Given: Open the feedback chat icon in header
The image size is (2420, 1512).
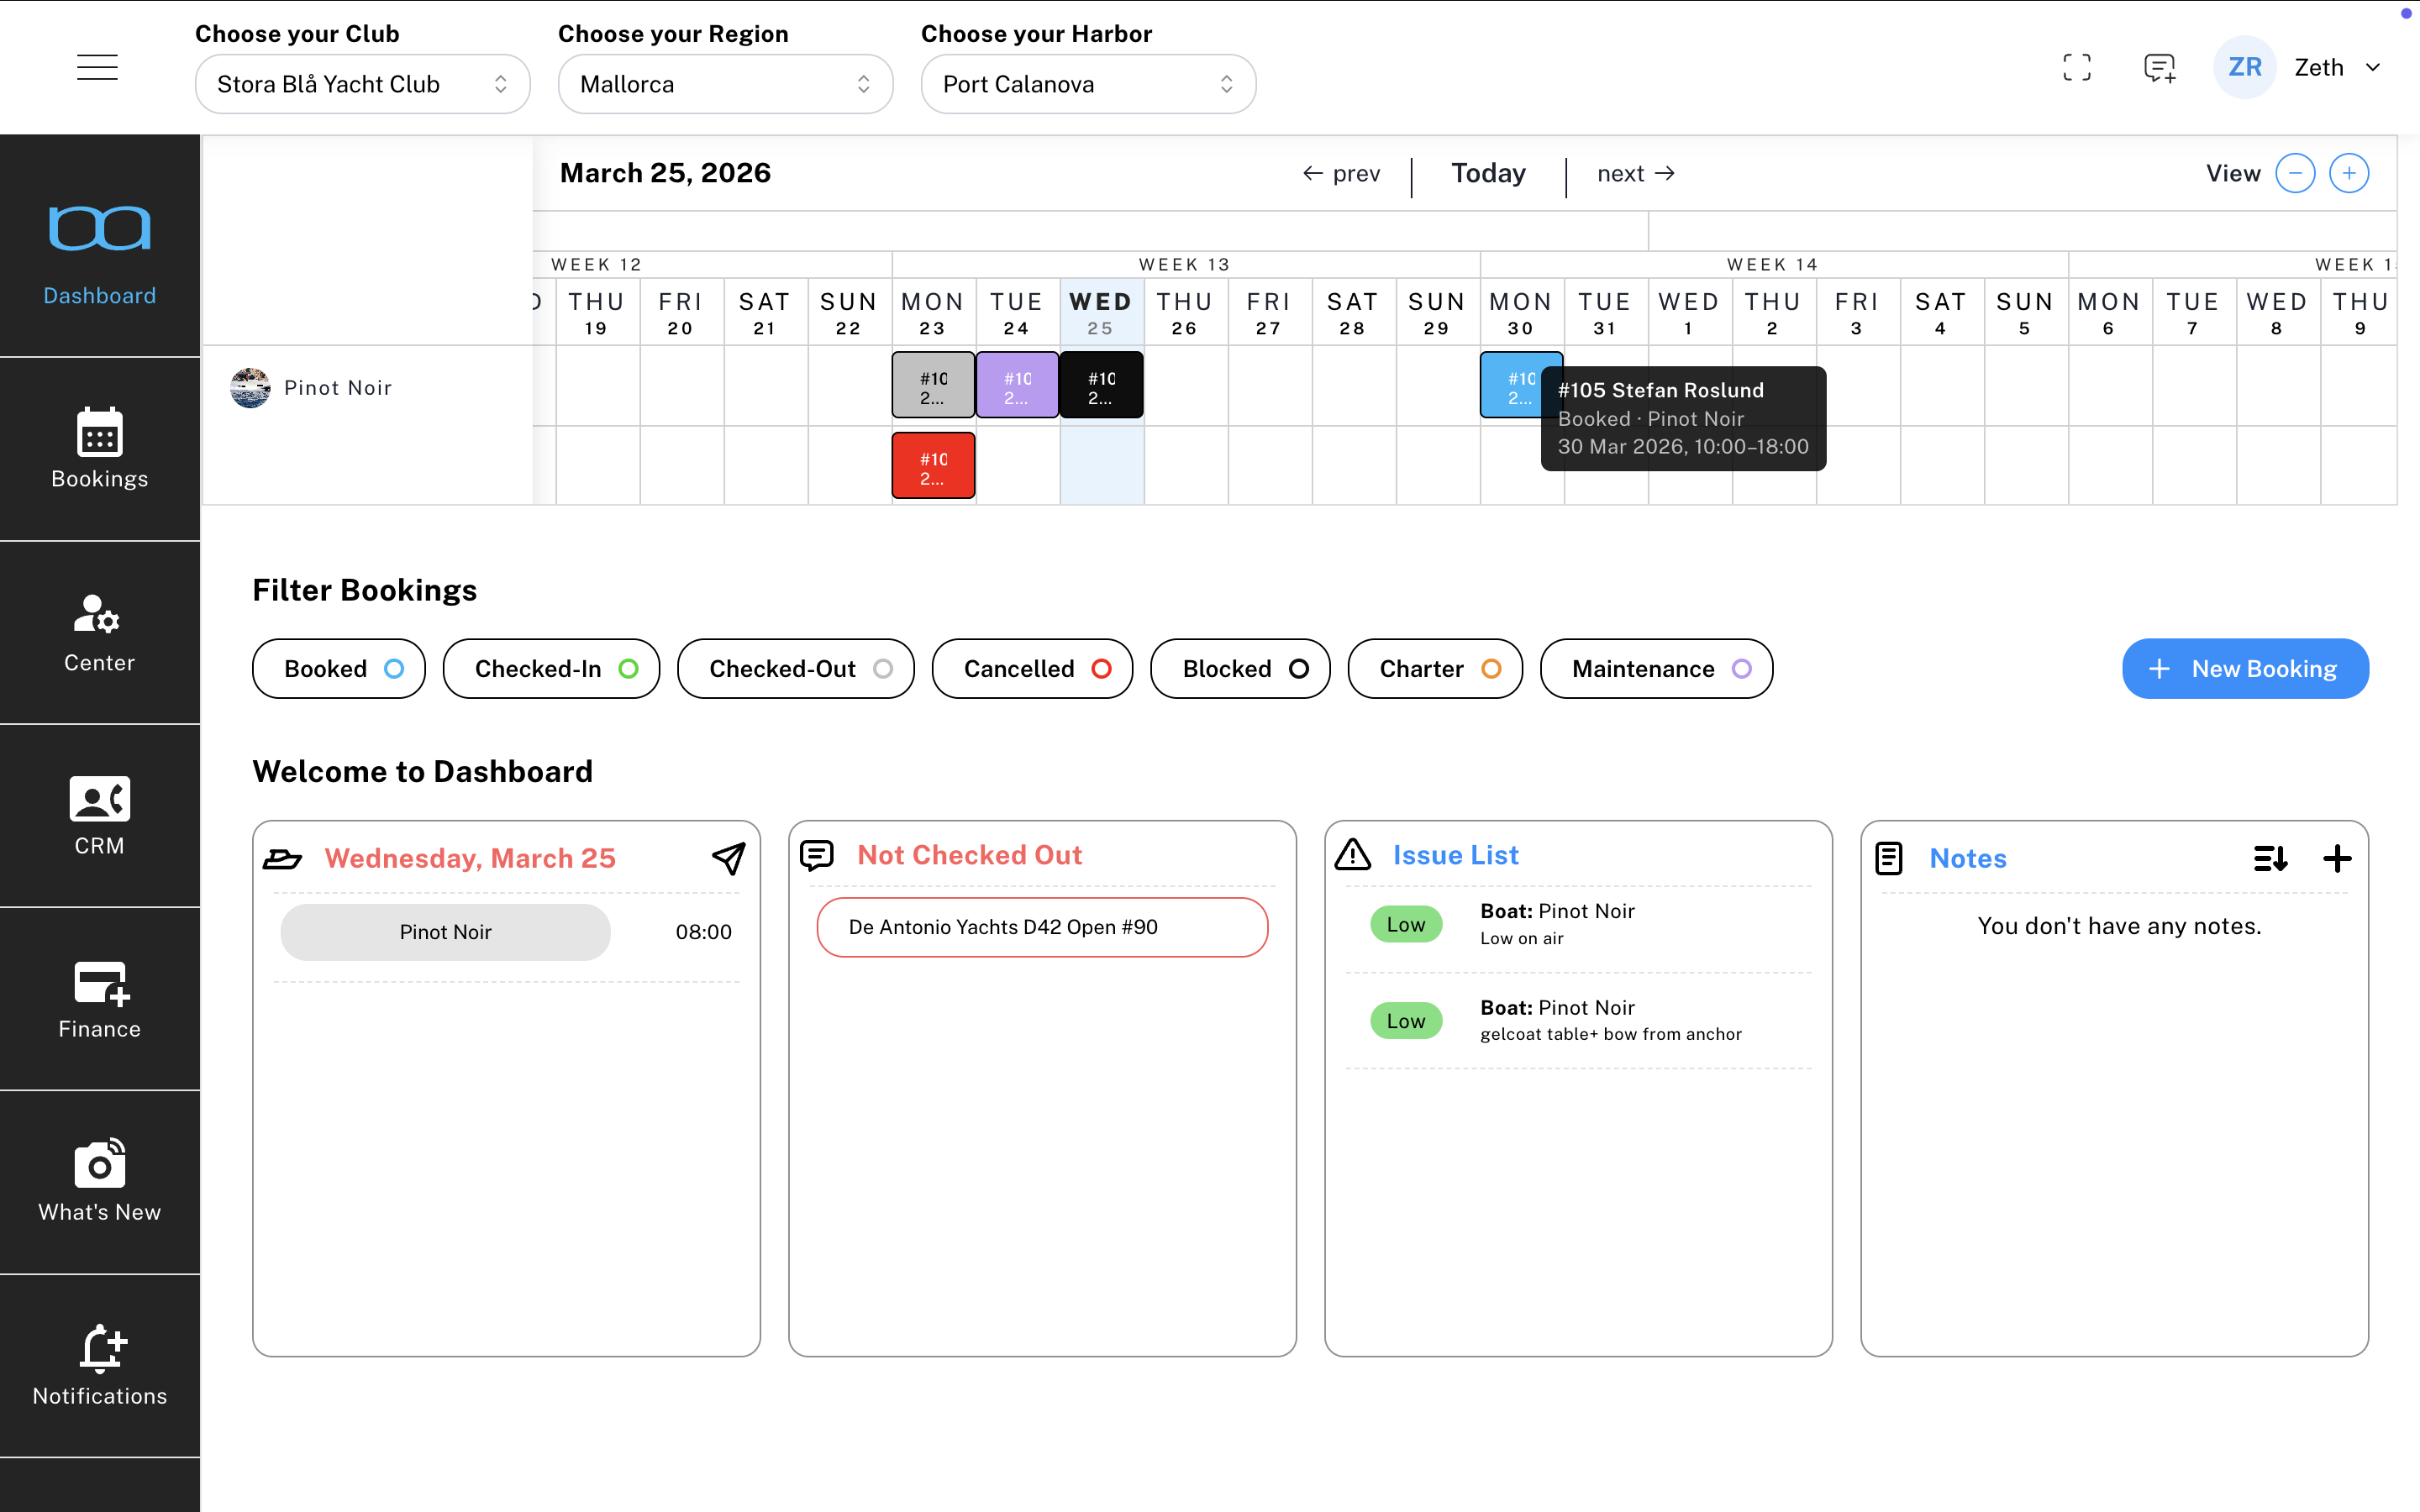Looking at the screenshot, I should pos(2159,67).
